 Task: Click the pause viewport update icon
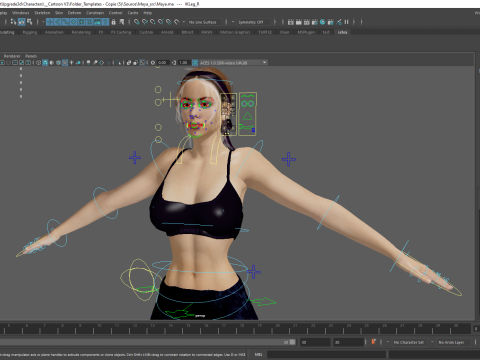[x=346, y=22]
